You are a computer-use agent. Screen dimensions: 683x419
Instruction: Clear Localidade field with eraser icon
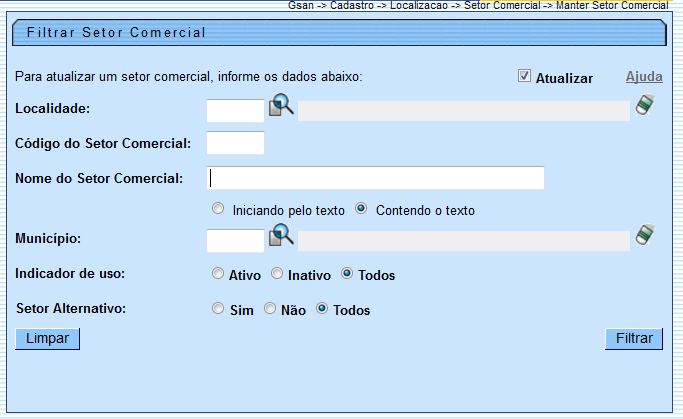coord(645,106)
